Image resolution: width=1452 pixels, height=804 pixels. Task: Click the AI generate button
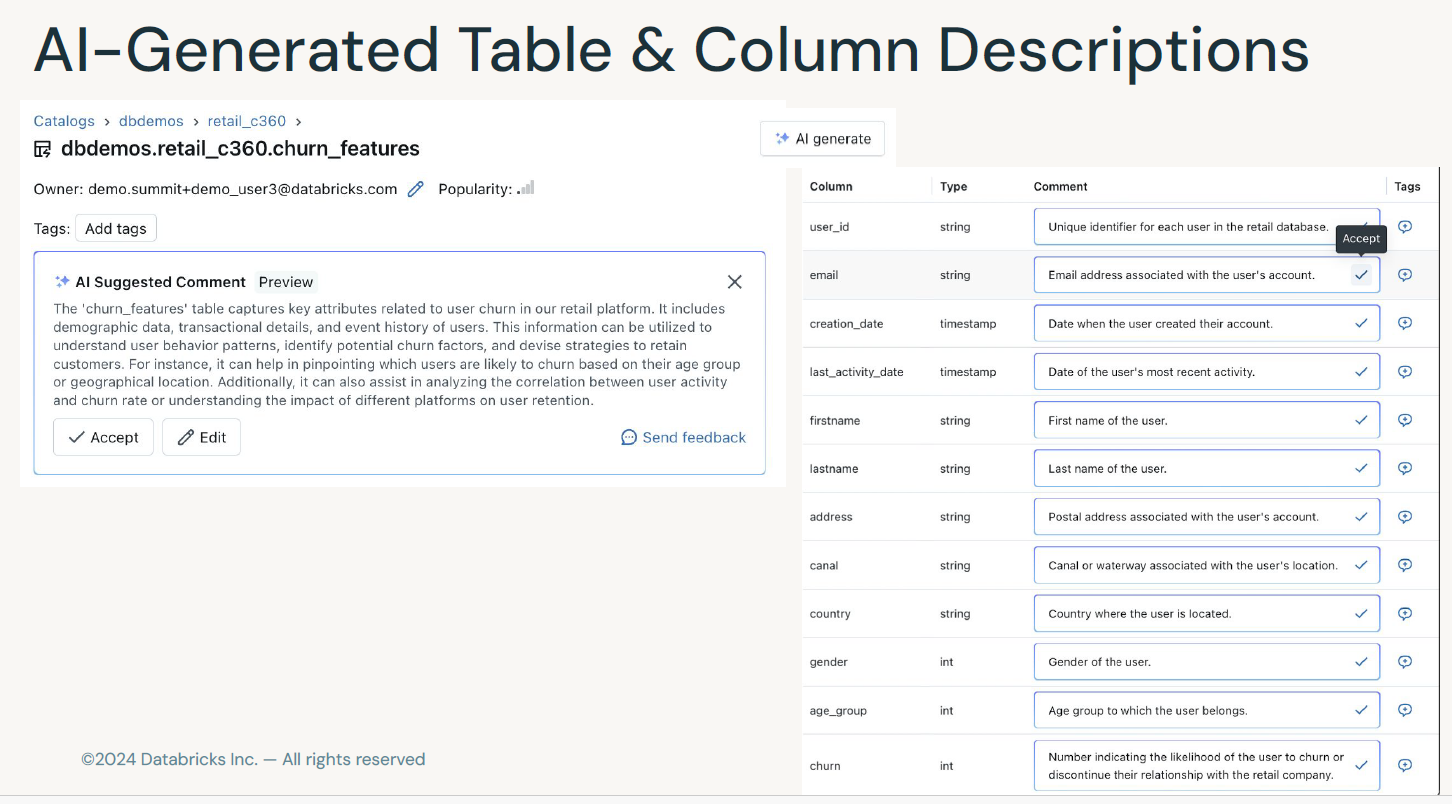[x=822, y=139]
